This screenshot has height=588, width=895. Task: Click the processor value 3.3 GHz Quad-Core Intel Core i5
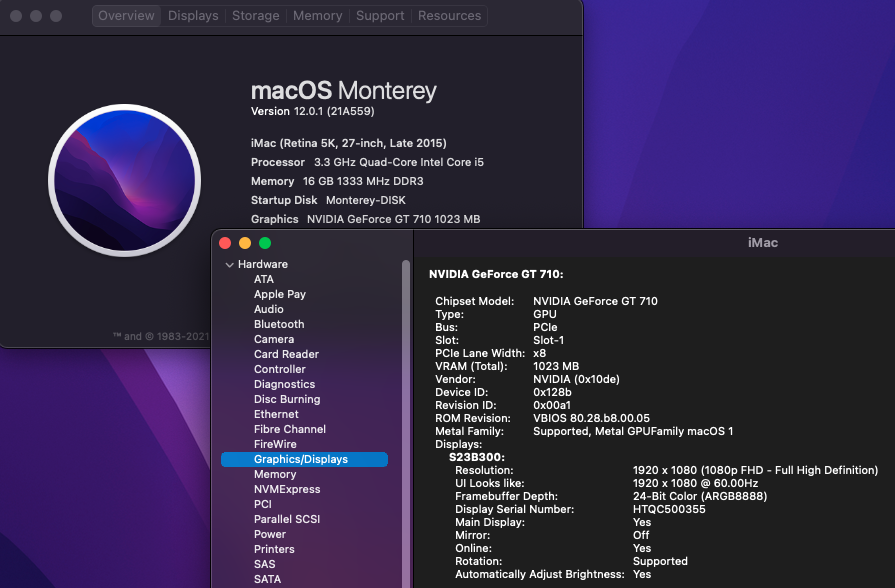399,162
